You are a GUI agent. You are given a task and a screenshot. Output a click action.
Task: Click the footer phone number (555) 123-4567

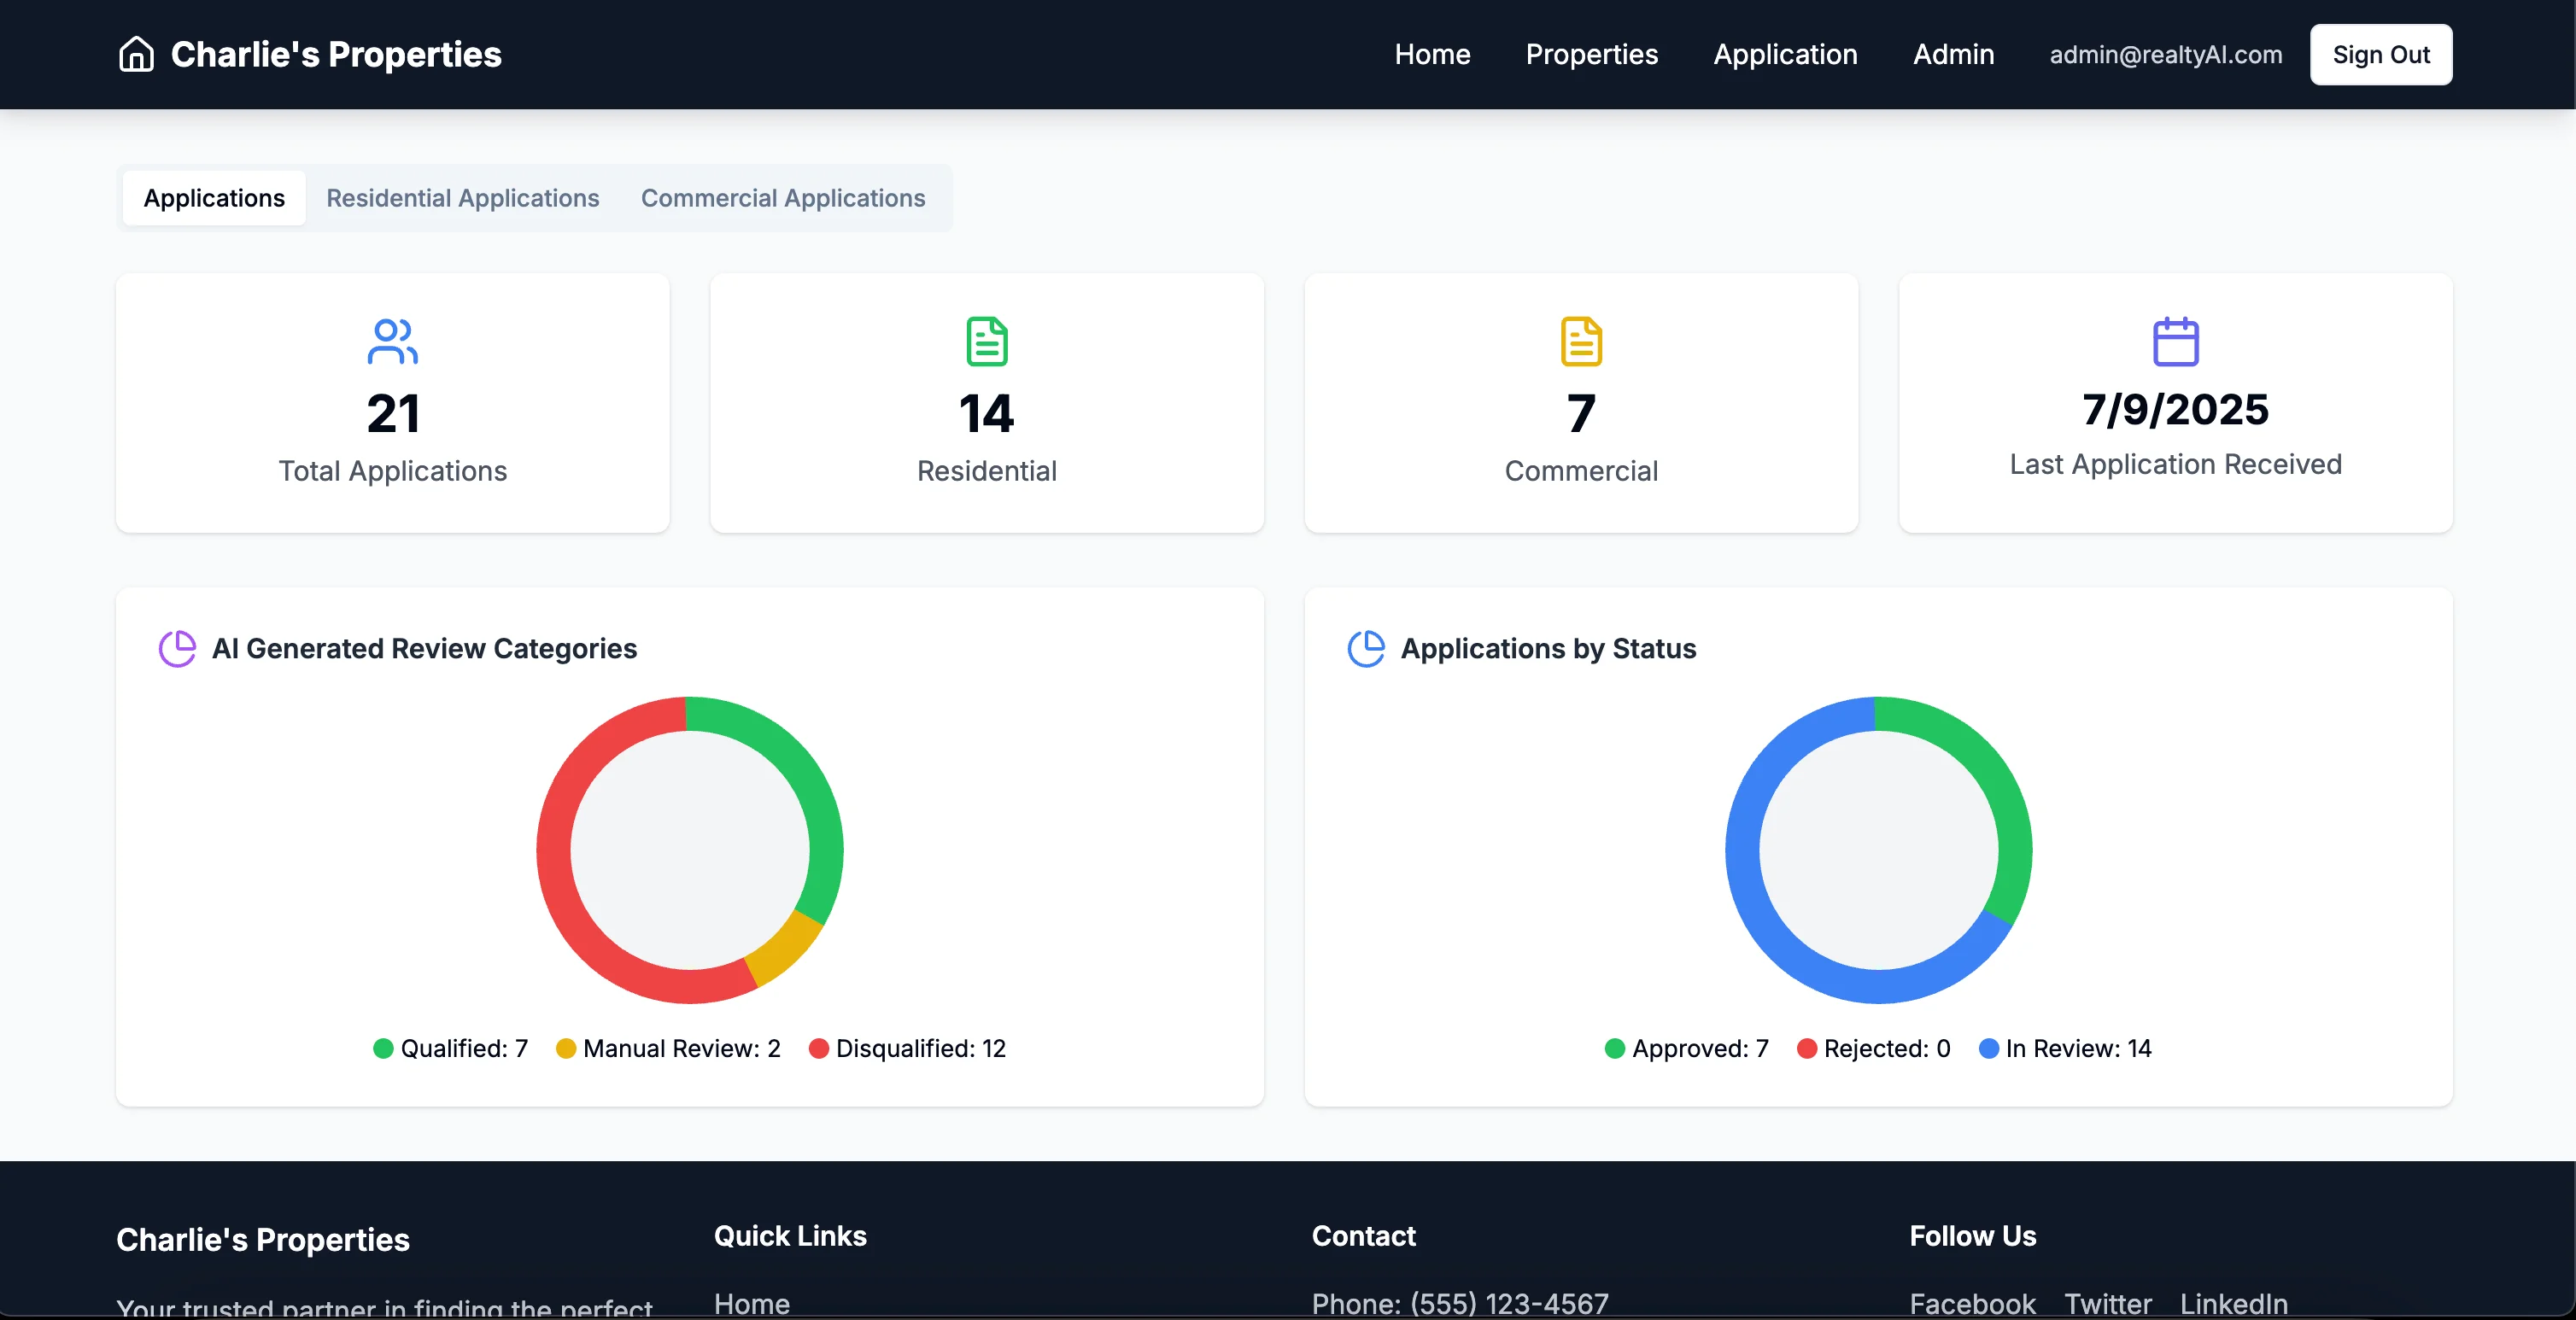[x=1509, y=1304]
